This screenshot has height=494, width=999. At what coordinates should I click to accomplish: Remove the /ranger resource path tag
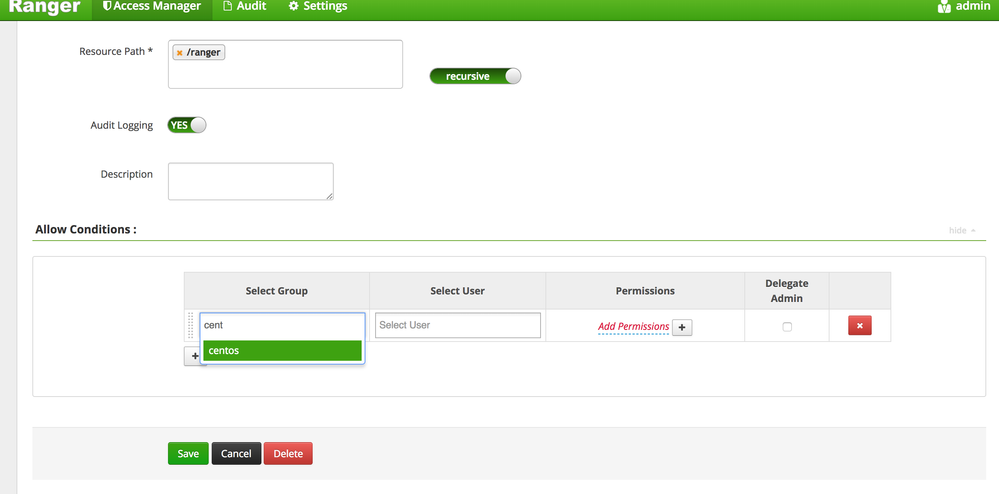pyautogui.click(x=180, y=53)
